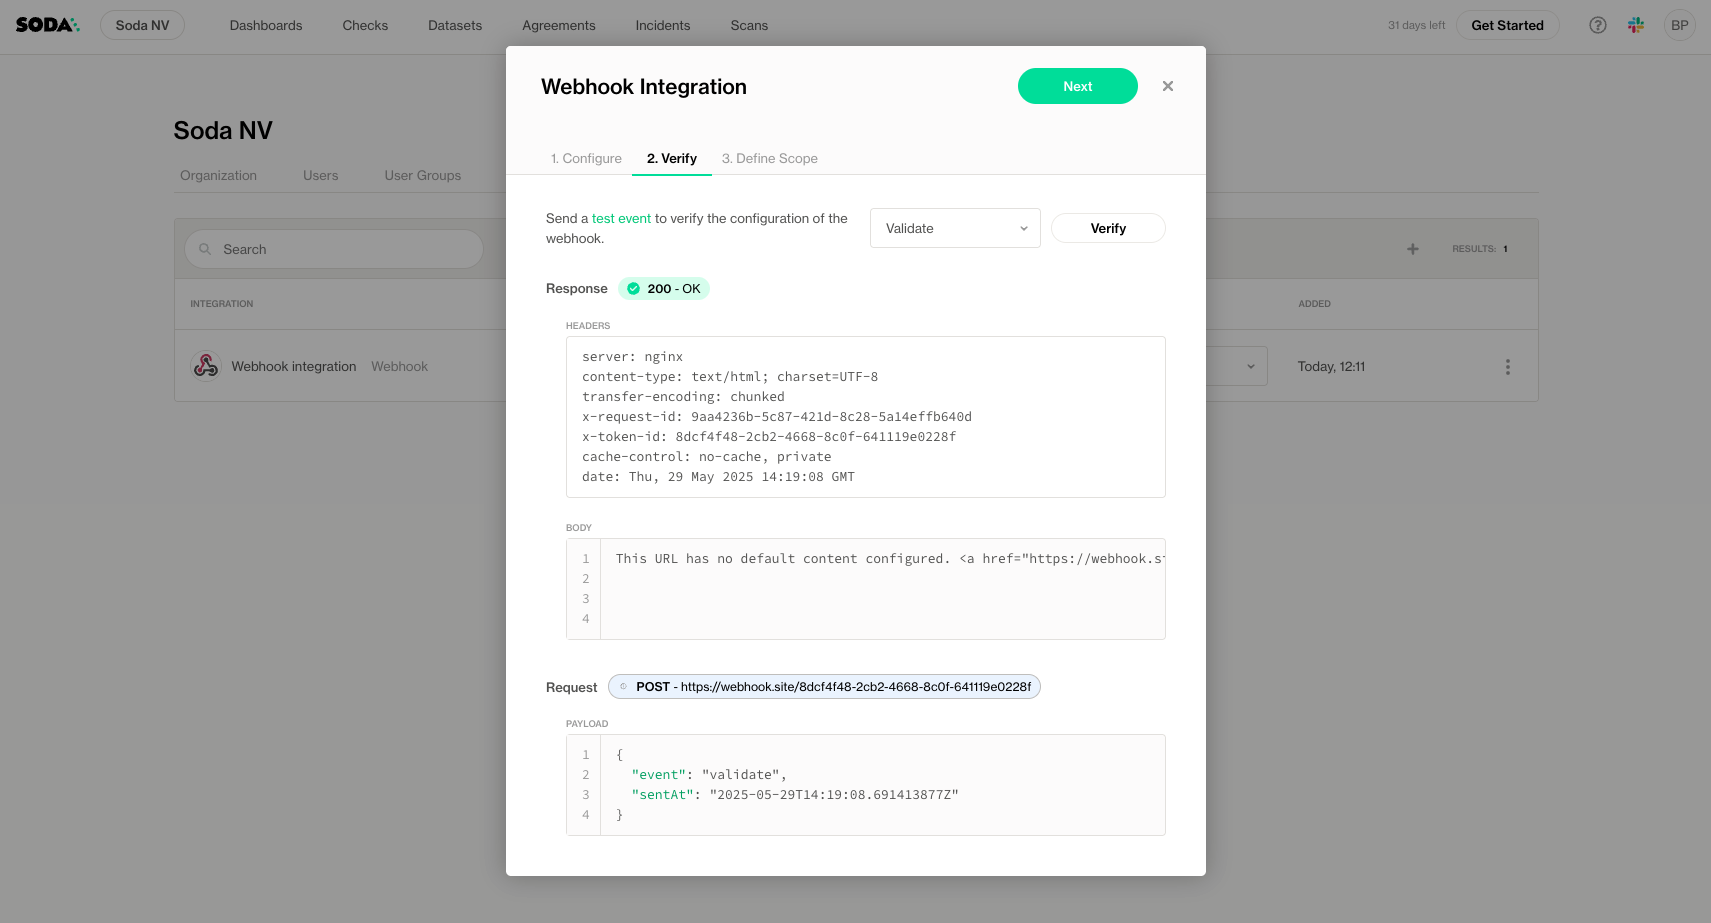Open the BP user avatar menu

[1679, 25]
